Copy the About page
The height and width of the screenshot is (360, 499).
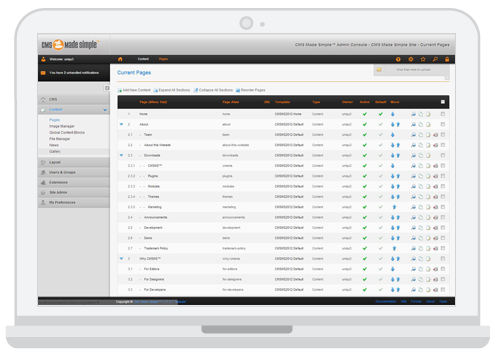pyautogui.click(x=421, y=124)
